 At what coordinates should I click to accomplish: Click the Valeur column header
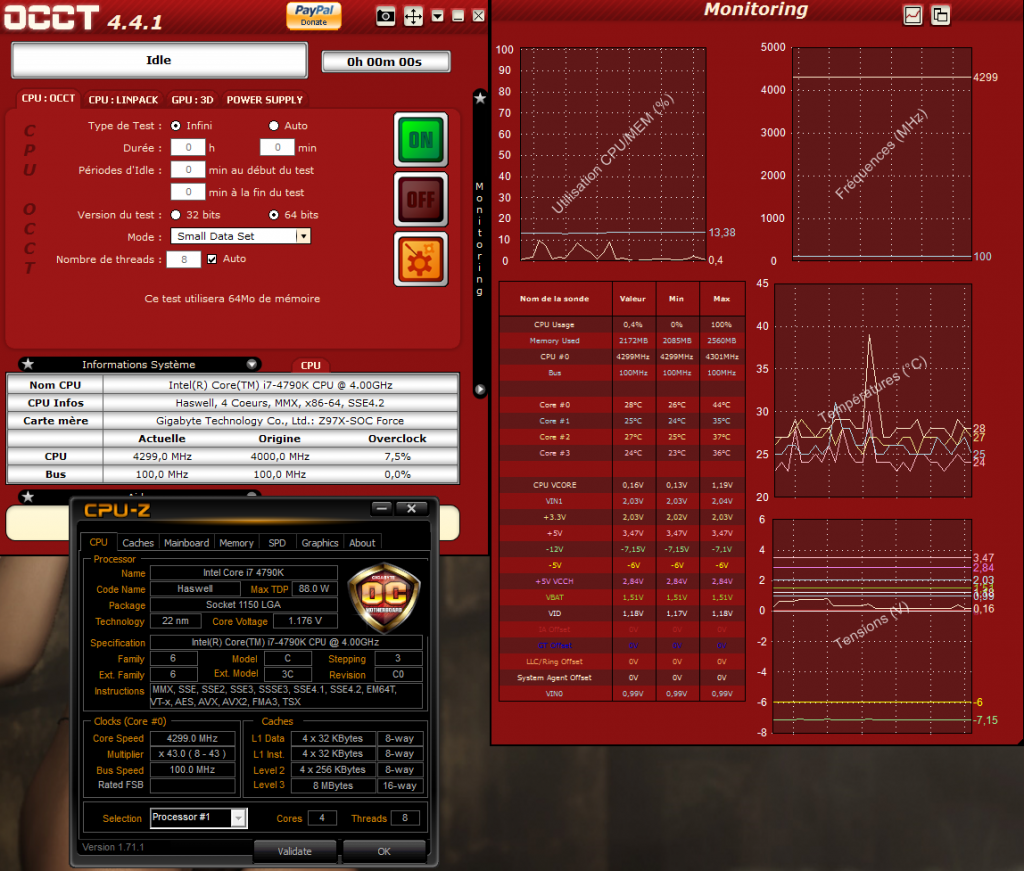633,299
